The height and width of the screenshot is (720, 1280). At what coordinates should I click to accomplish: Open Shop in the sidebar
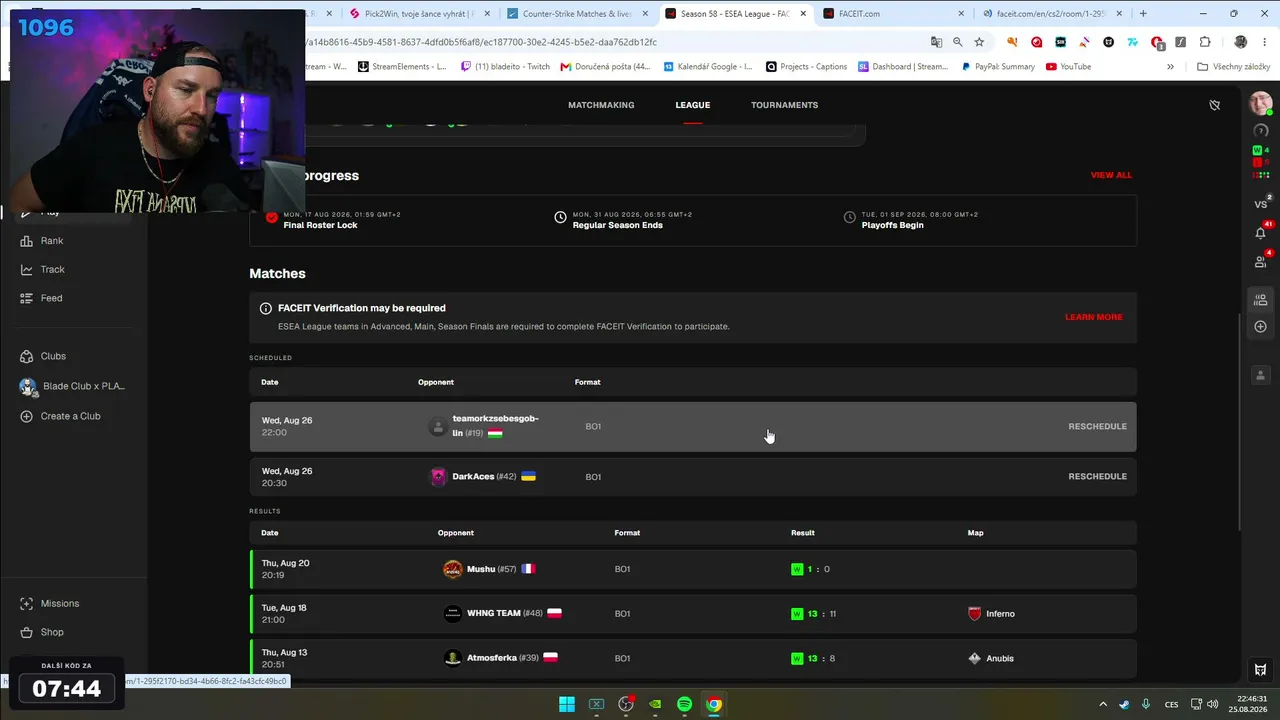[42, 632]
